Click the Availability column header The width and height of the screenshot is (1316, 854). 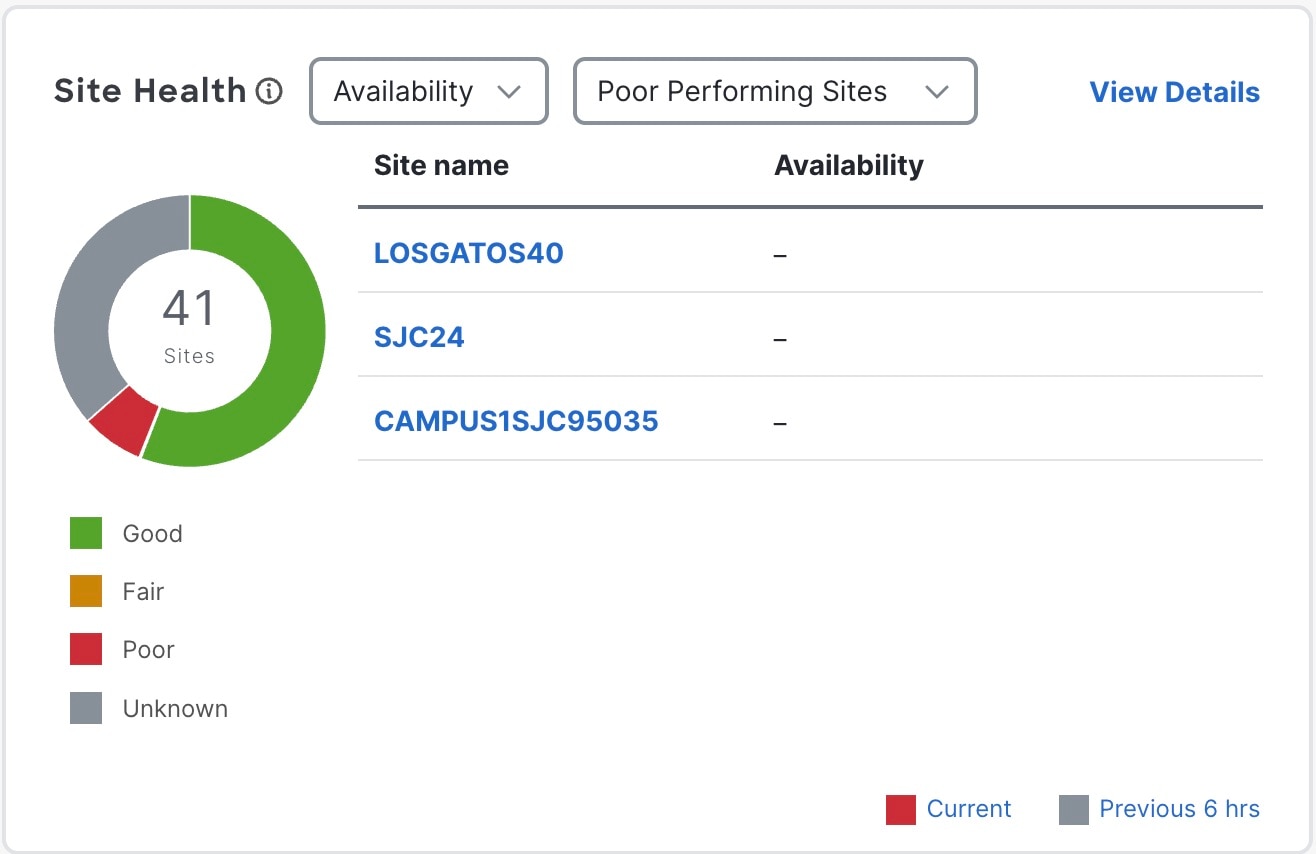848,165
